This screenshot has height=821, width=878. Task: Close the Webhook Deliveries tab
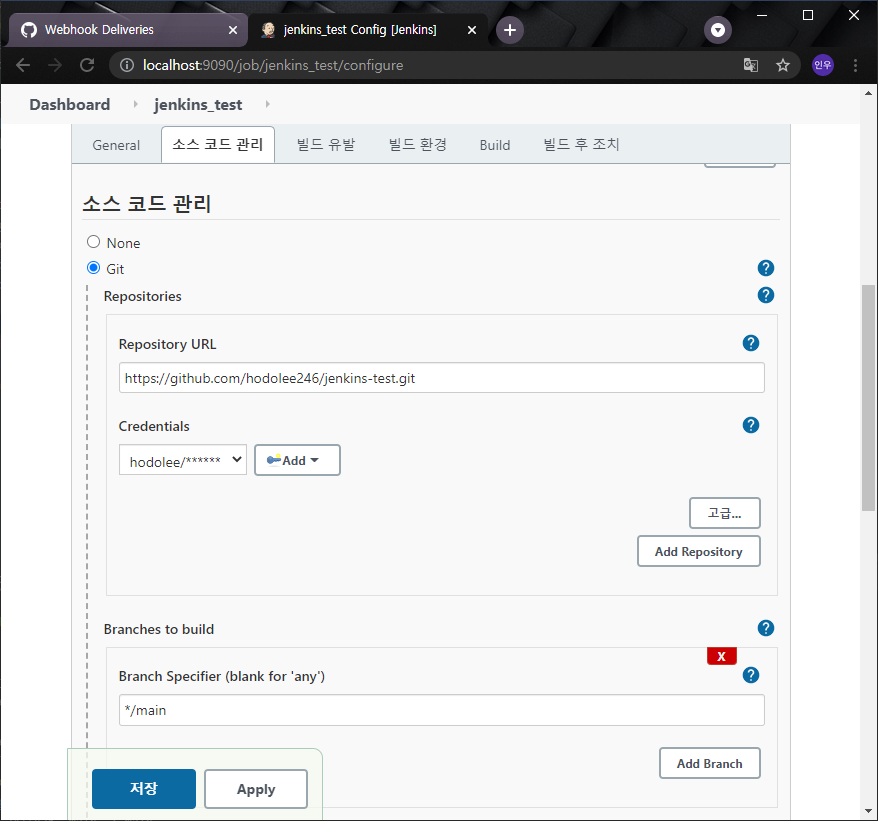(x=233, y=30)
